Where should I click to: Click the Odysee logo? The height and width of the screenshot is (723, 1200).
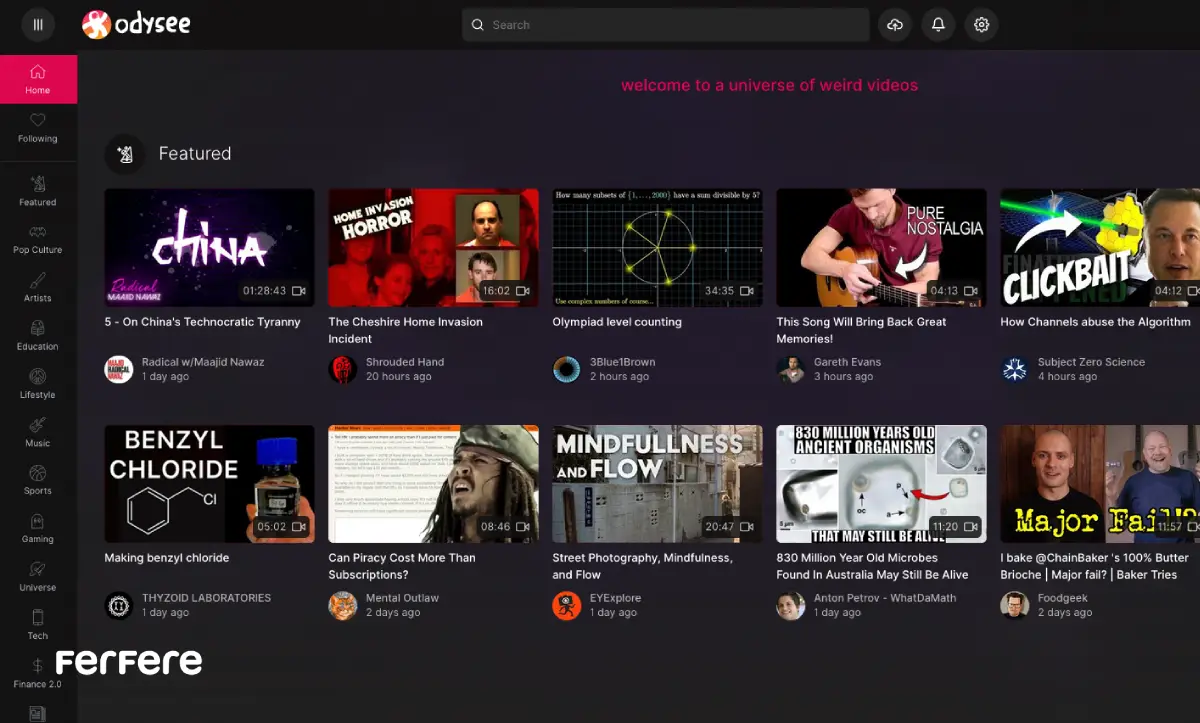tap(136, 25)
